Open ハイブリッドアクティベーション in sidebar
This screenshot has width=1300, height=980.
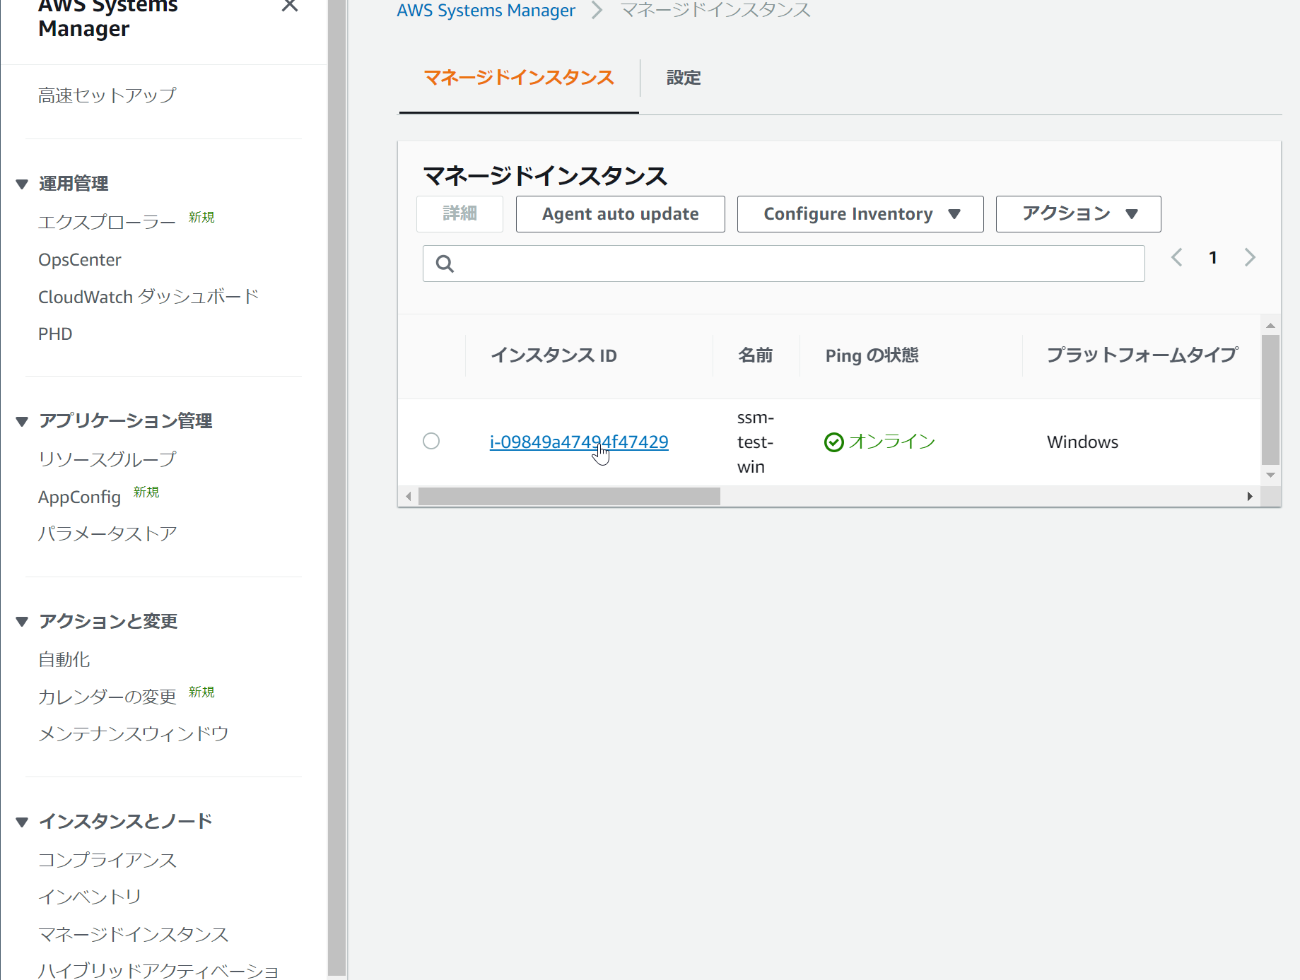[x=158, y=970]
